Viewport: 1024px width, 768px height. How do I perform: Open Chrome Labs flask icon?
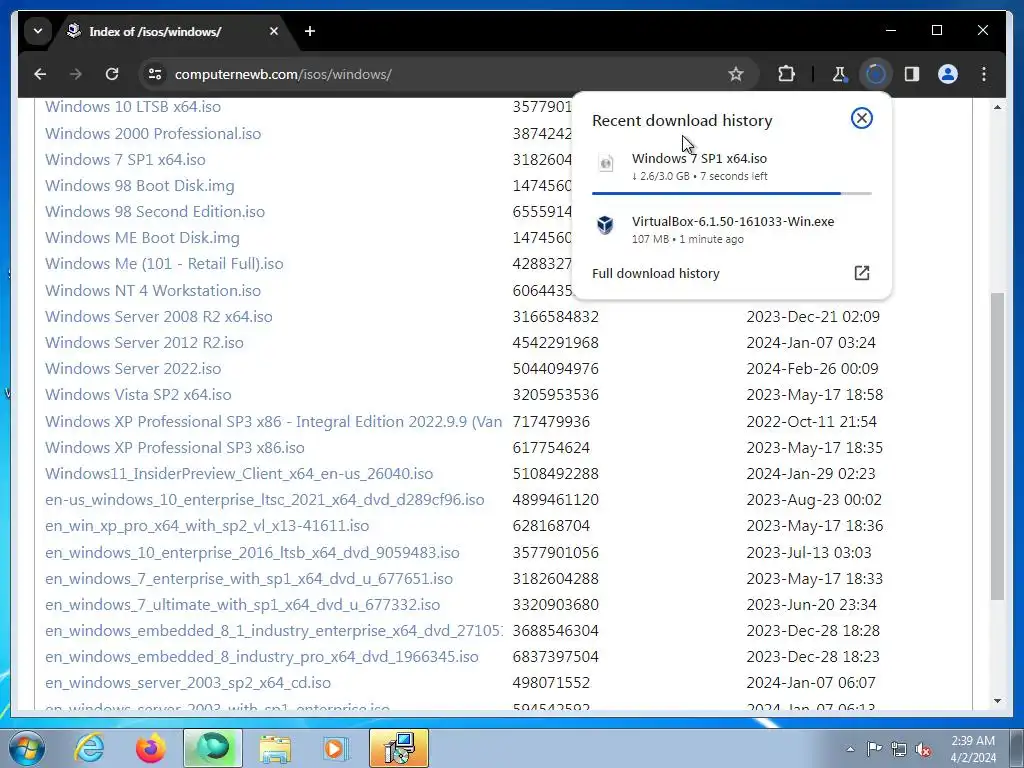839,74
